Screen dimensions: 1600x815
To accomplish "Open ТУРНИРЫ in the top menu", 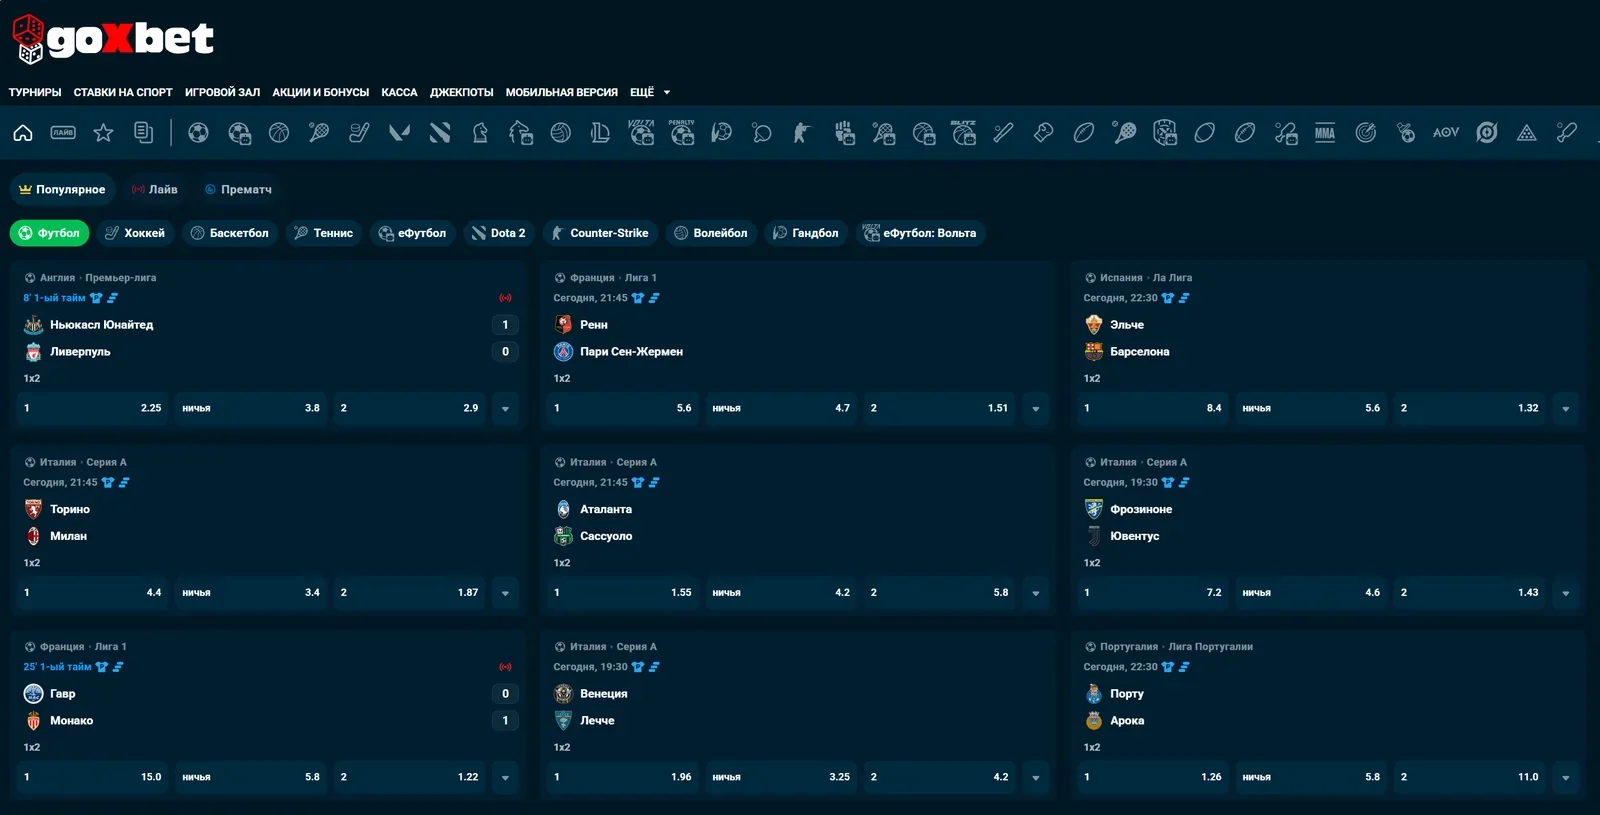I will coord(35,92).
